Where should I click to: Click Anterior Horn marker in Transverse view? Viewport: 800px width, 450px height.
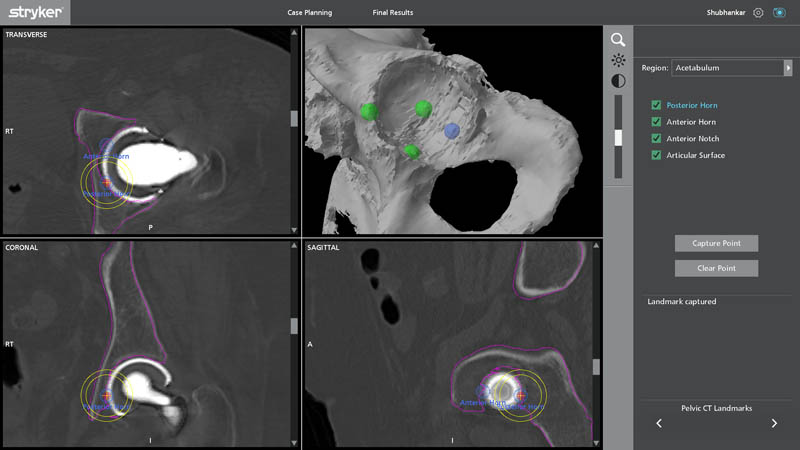(x=106, y=146)
